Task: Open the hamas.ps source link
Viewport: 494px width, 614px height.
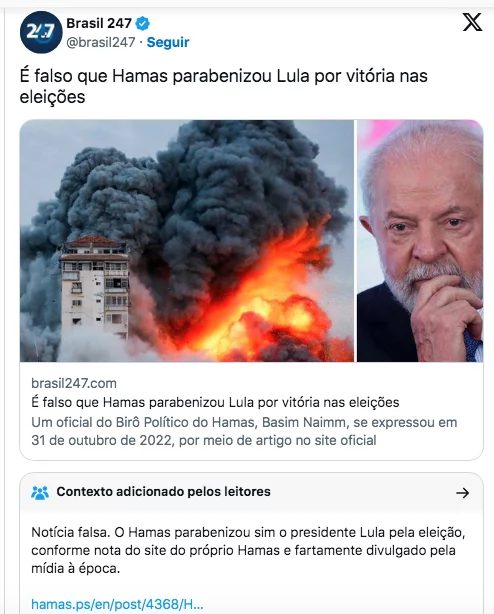Action: coord(117,604)
